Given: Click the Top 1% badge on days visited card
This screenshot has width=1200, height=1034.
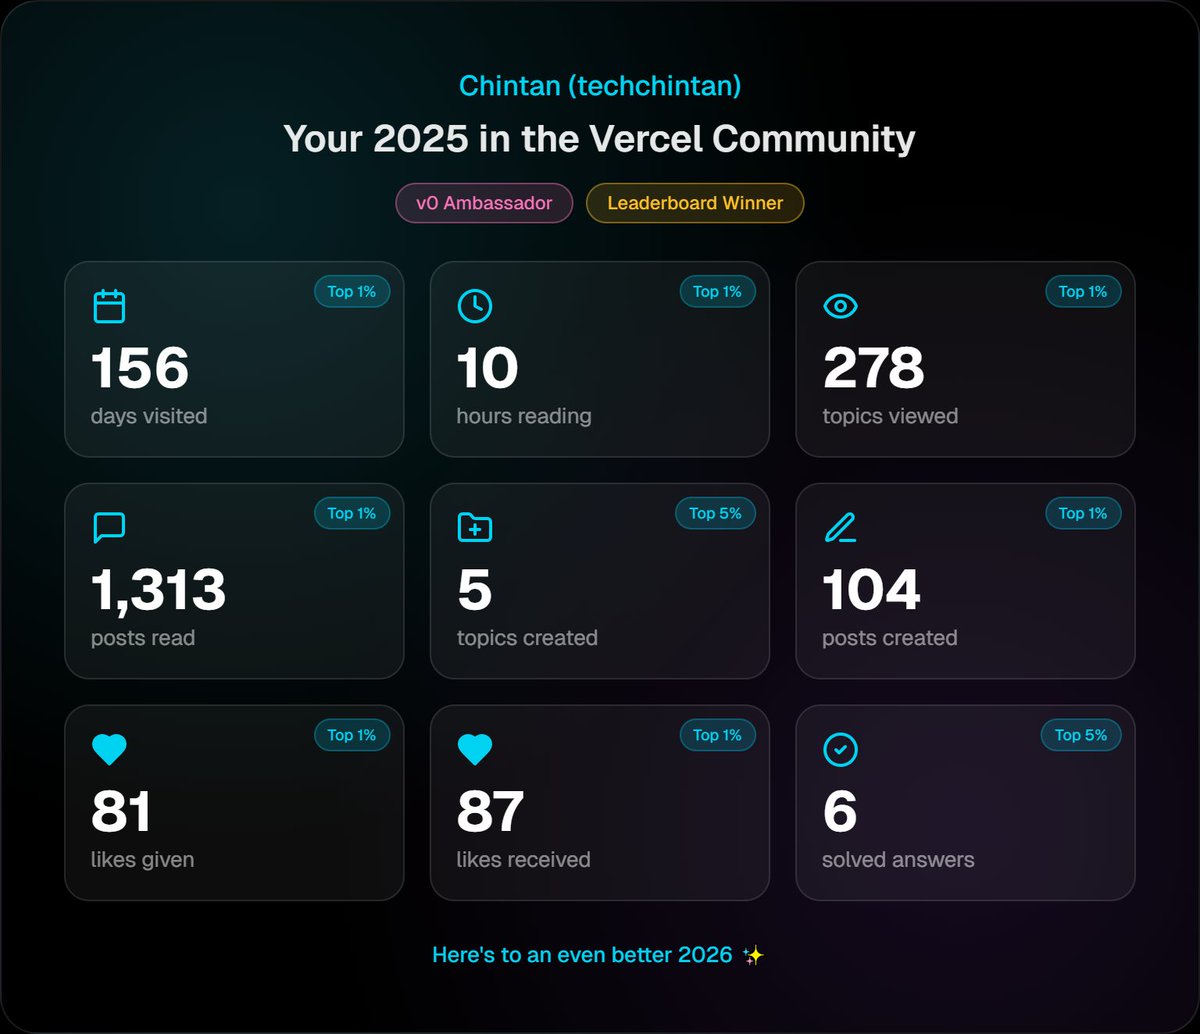Looking at the screenshot, I should 352,291.
